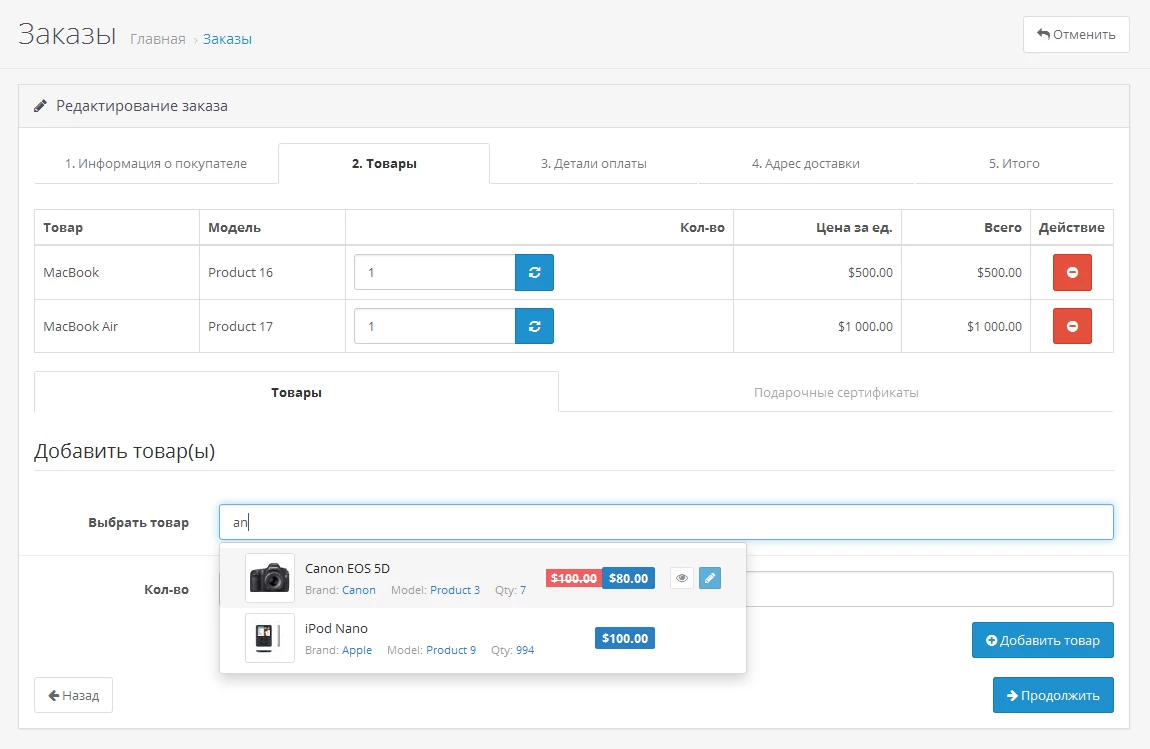Click the 'Выбрать товар' search field
This screenshot has height=749, width=1150.
pos(665,522)
